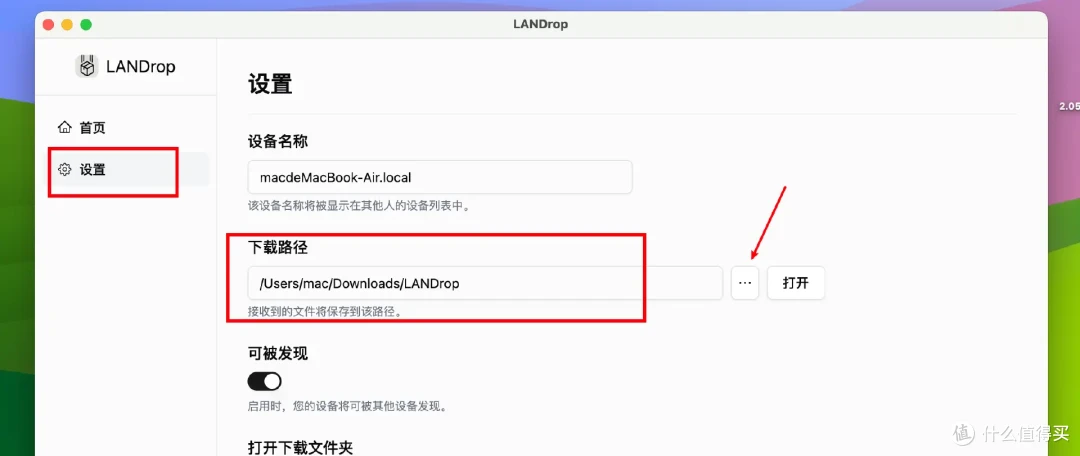This screenshot has width=1080, height=456.
Task: Click the hint 接收到的文件将保存到该路径。
Action: [325, 311]
